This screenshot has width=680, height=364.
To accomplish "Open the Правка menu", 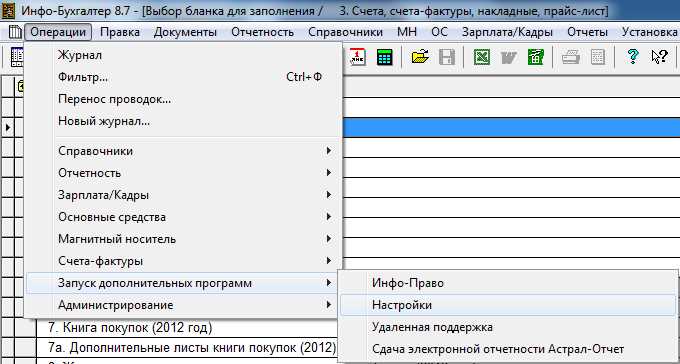I will (x=120, y=32).
